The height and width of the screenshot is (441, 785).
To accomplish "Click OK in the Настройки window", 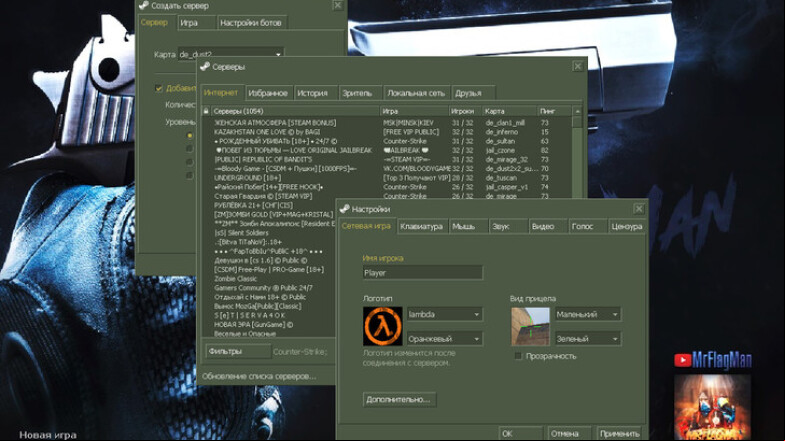I will point(521,433).
